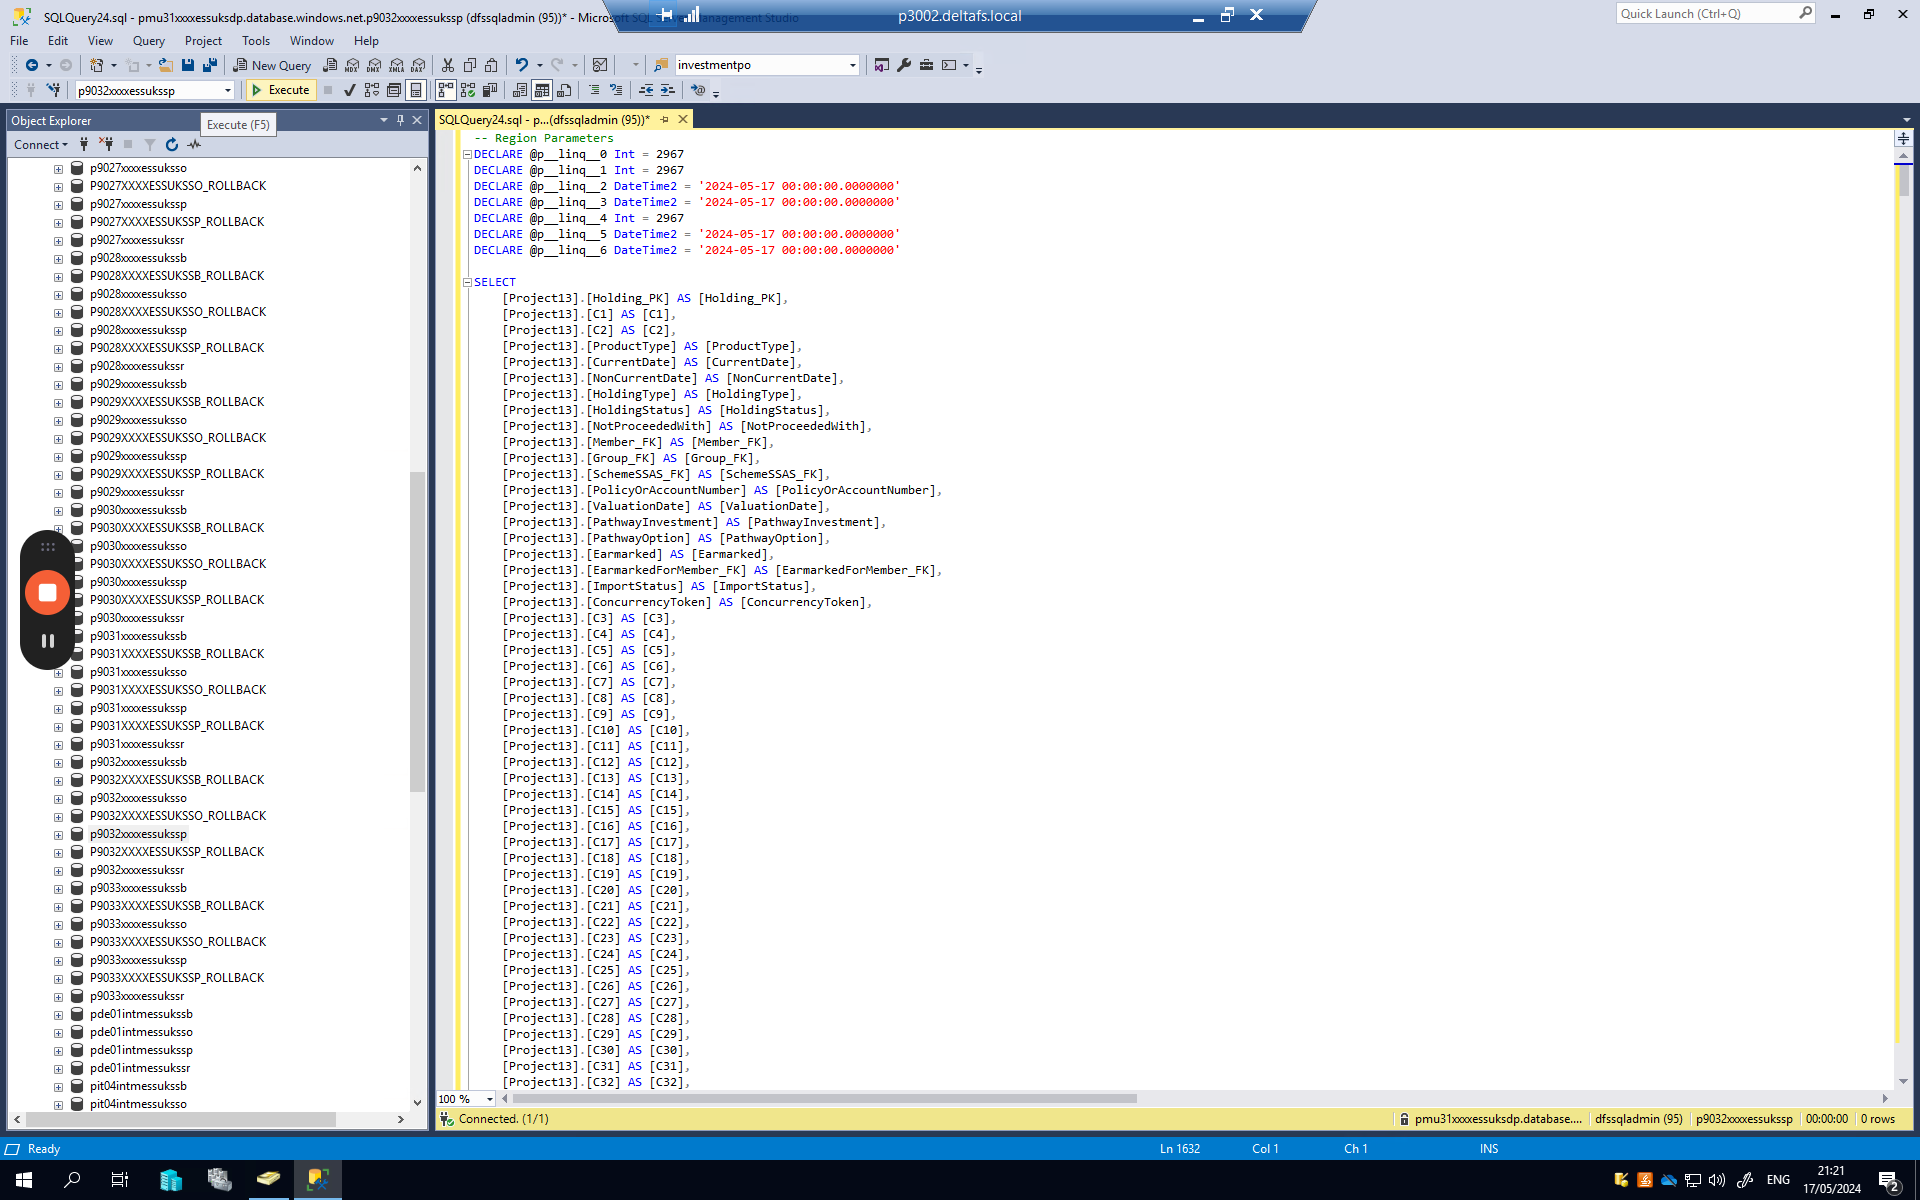Viewport: 1920px width, 1200px height.
Task: Click the Display Estimated Execution Plan icon
Action: (x=372, y=90)
